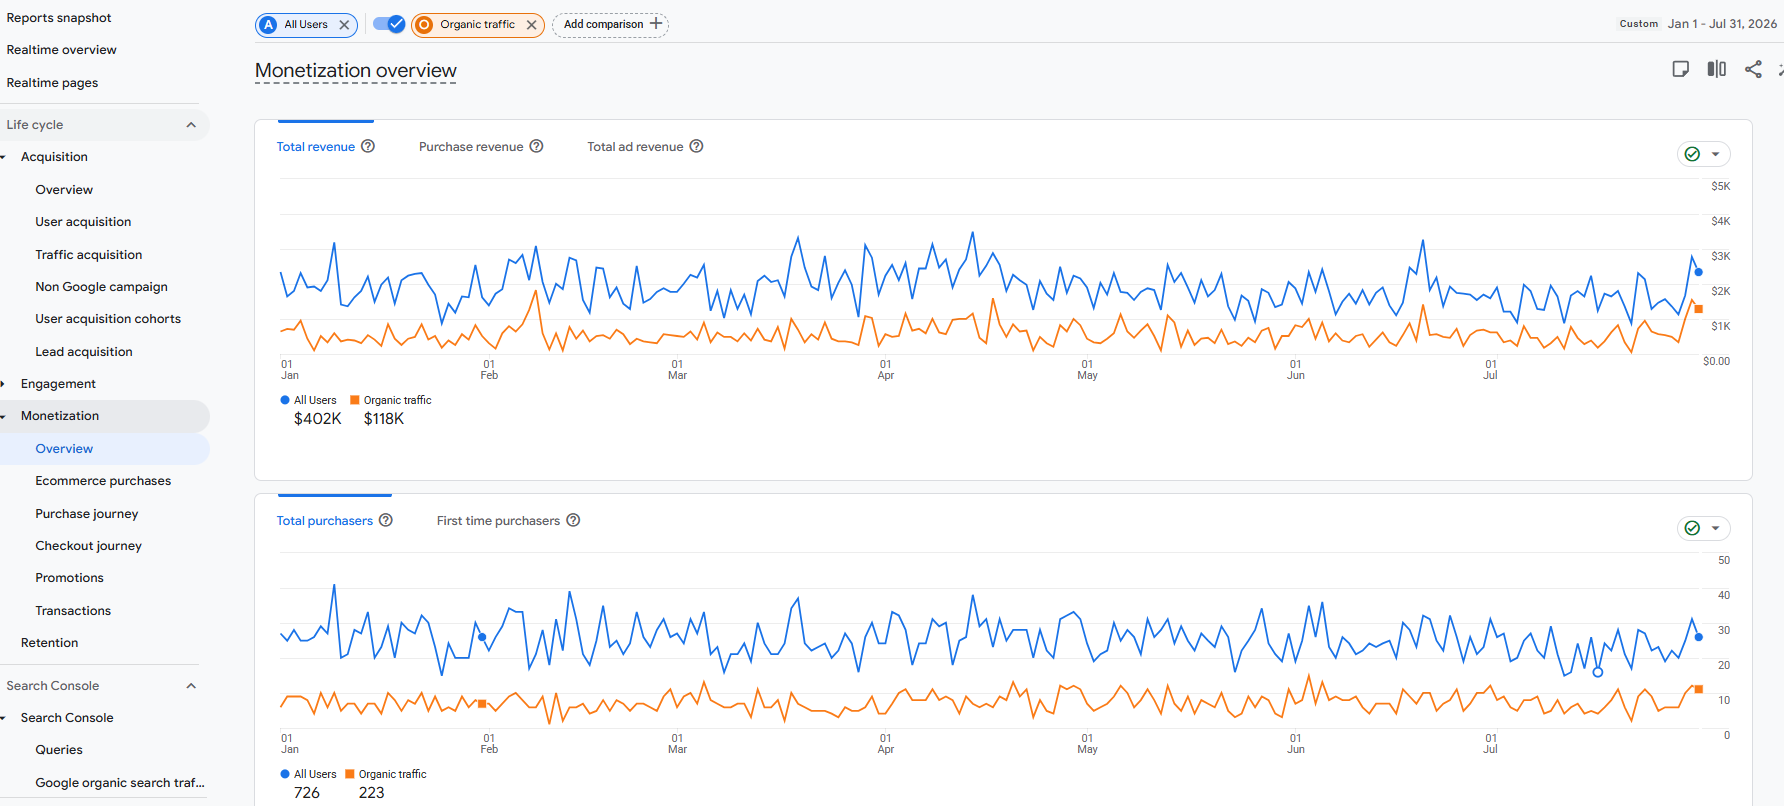Viewport: 1784px width, 806px height.
Task: Open the custom date range picker
Action: pos(1698,24)
